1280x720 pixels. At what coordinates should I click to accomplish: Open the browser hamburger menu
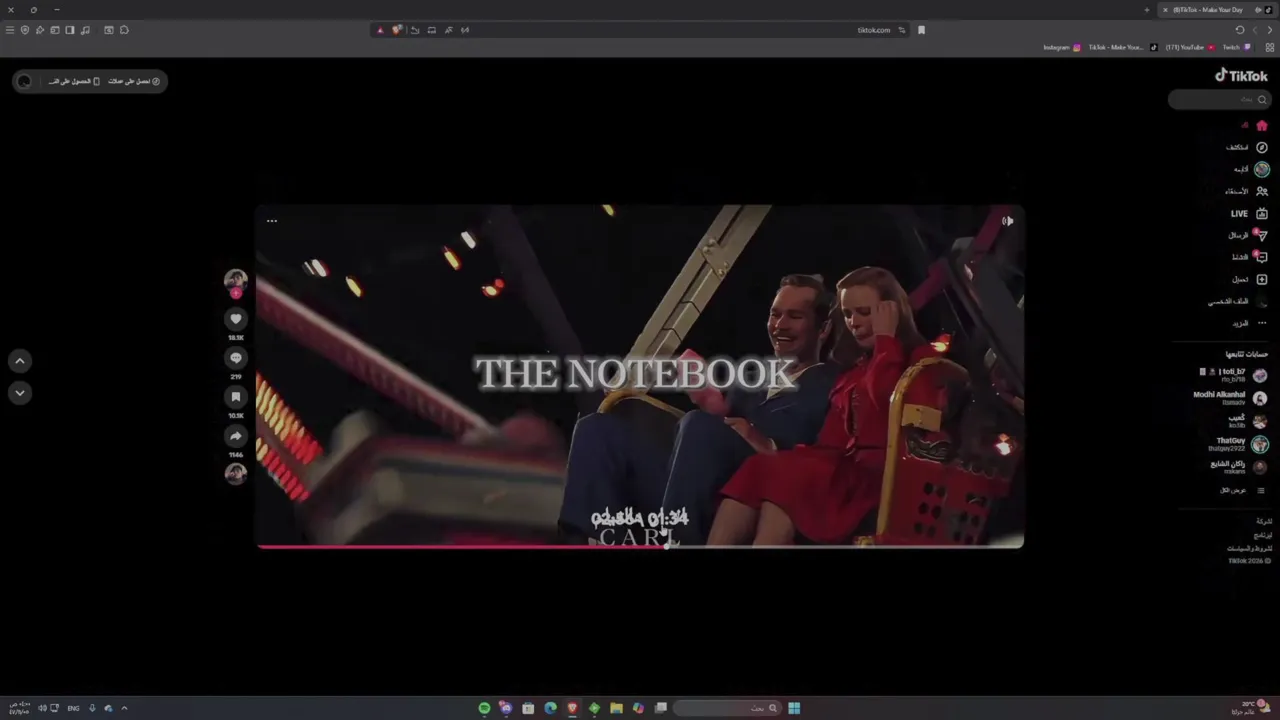coord(10,30)
